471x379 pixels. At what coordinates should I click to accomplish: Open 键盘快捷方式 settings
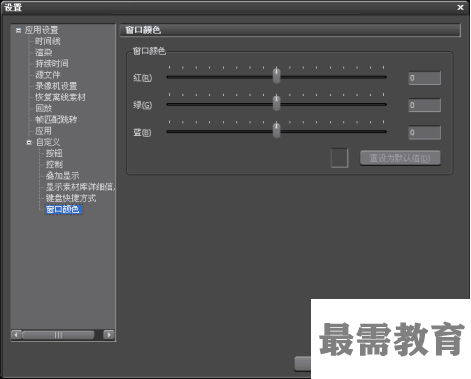point(71,198)
